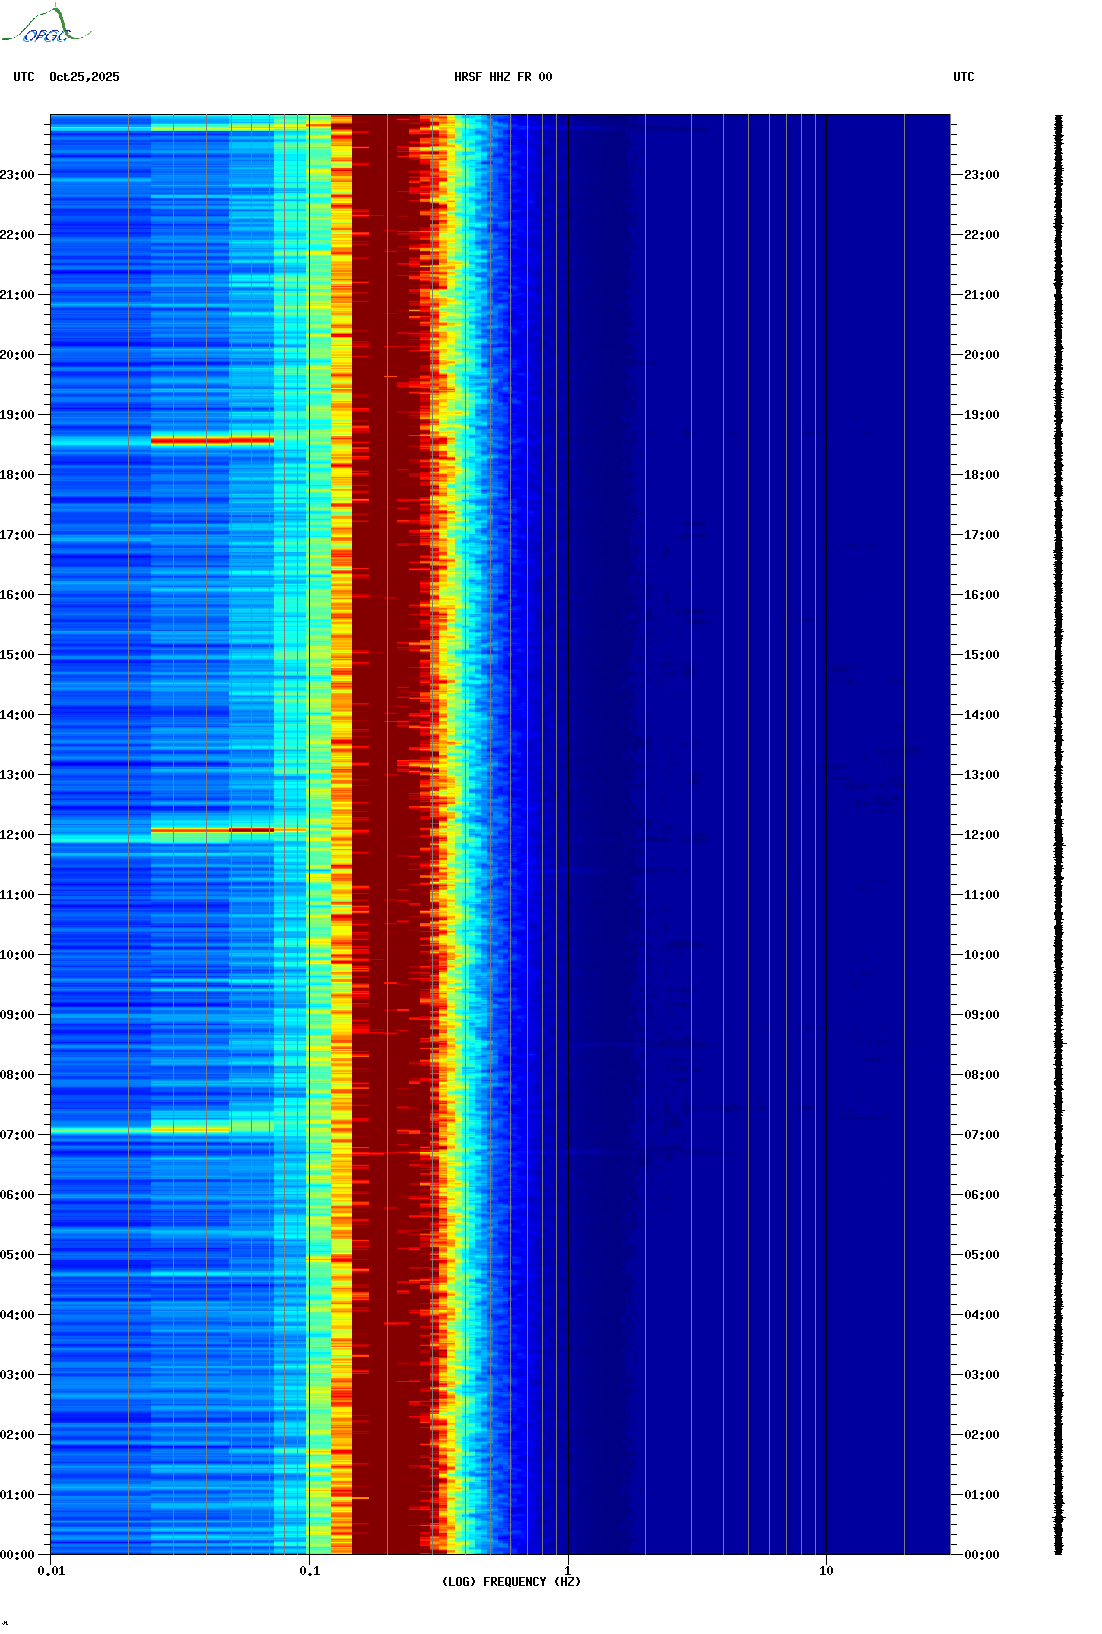Click the 12:00 label on the left axis
1102x1634 pixels.
(17, 835)
